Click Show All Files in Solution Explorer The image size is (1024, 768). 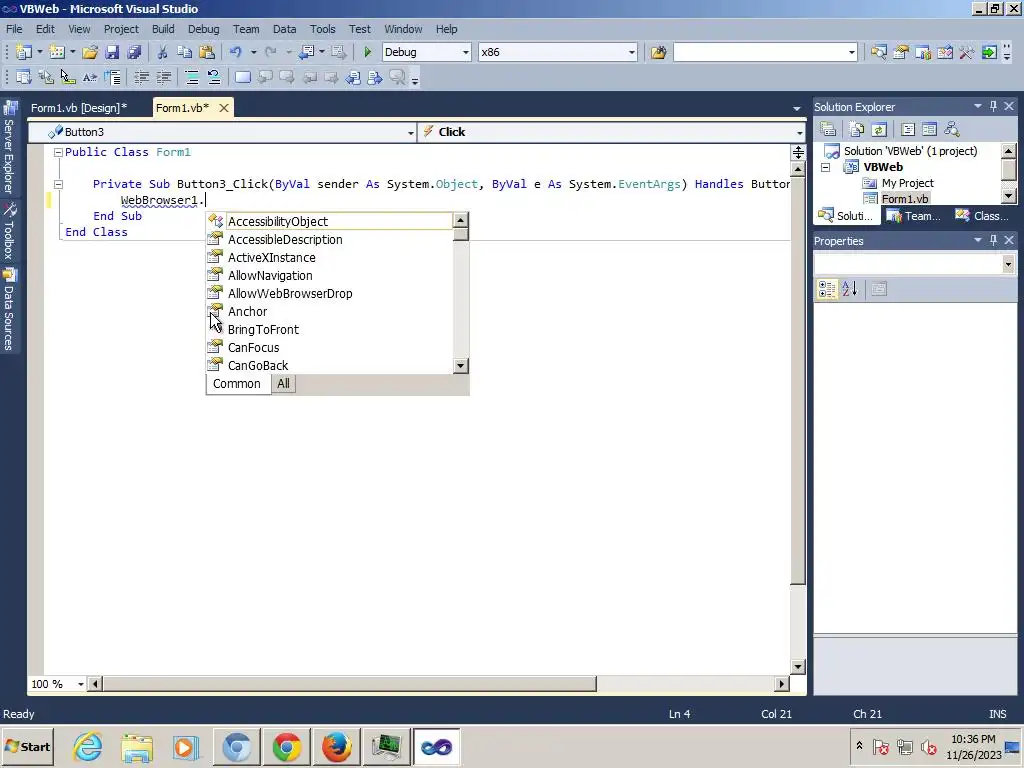pos(856,129)
